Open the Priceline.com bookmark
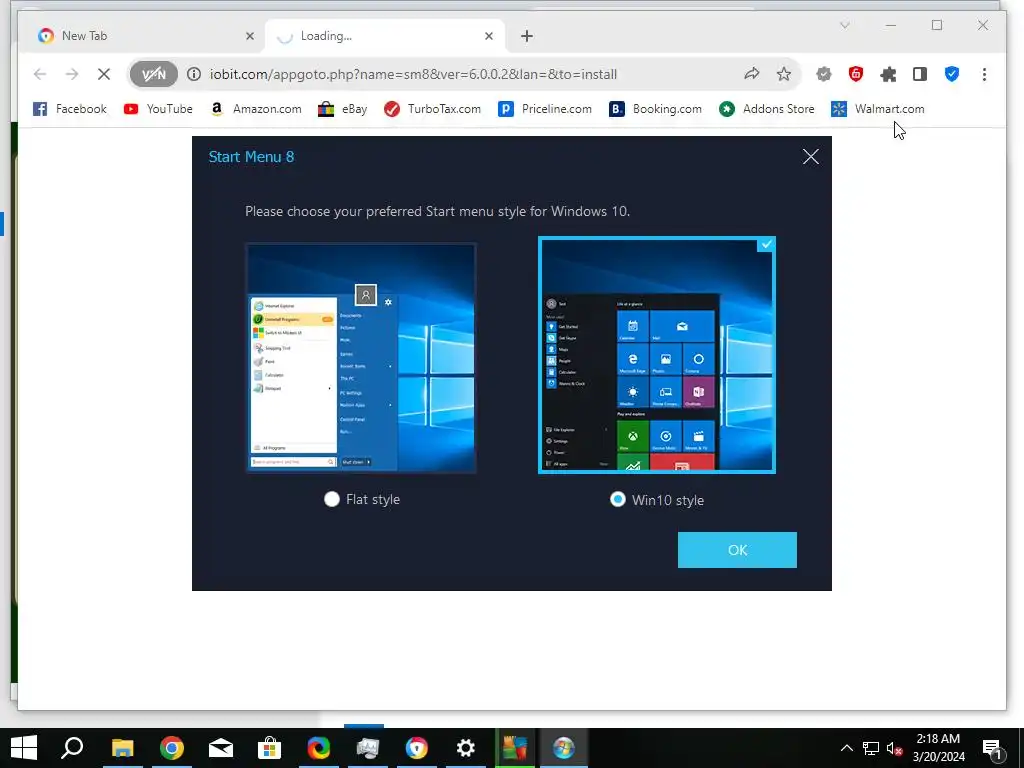The height and width of the screenshot is (768, 1024). click(545, 109)
